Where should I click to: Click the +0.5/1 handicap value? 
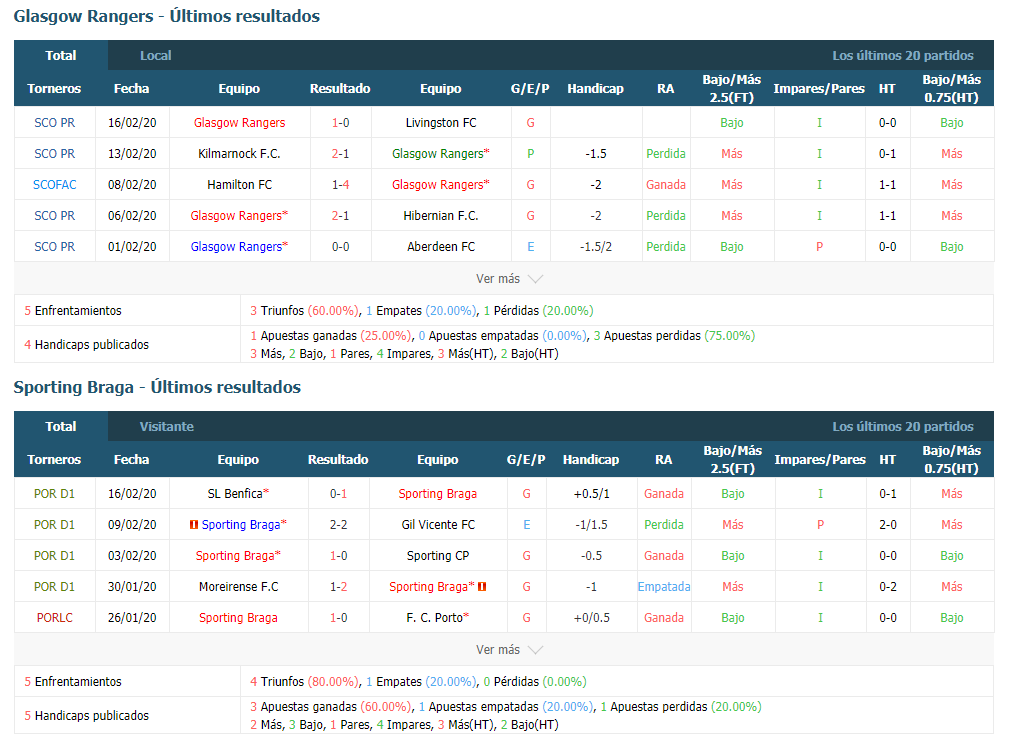click(591, 494)
